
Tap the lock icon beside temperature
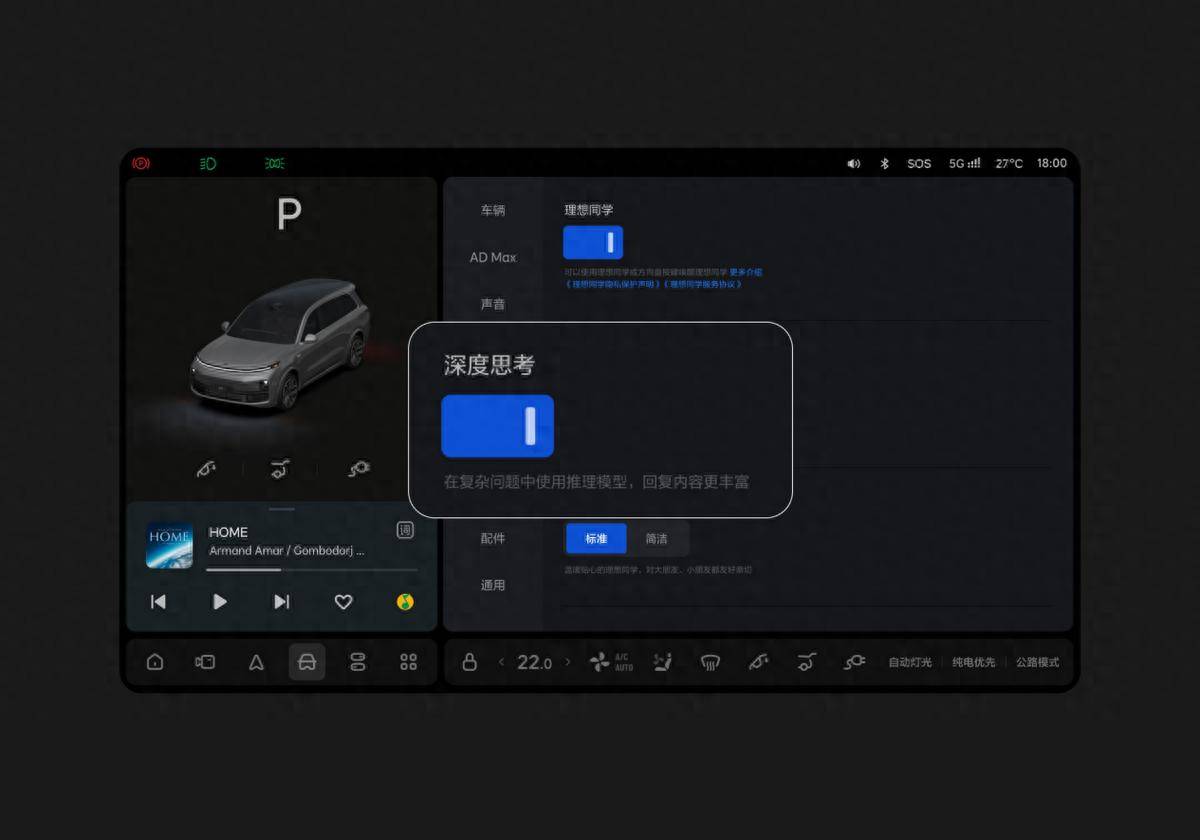pos(469,662)
